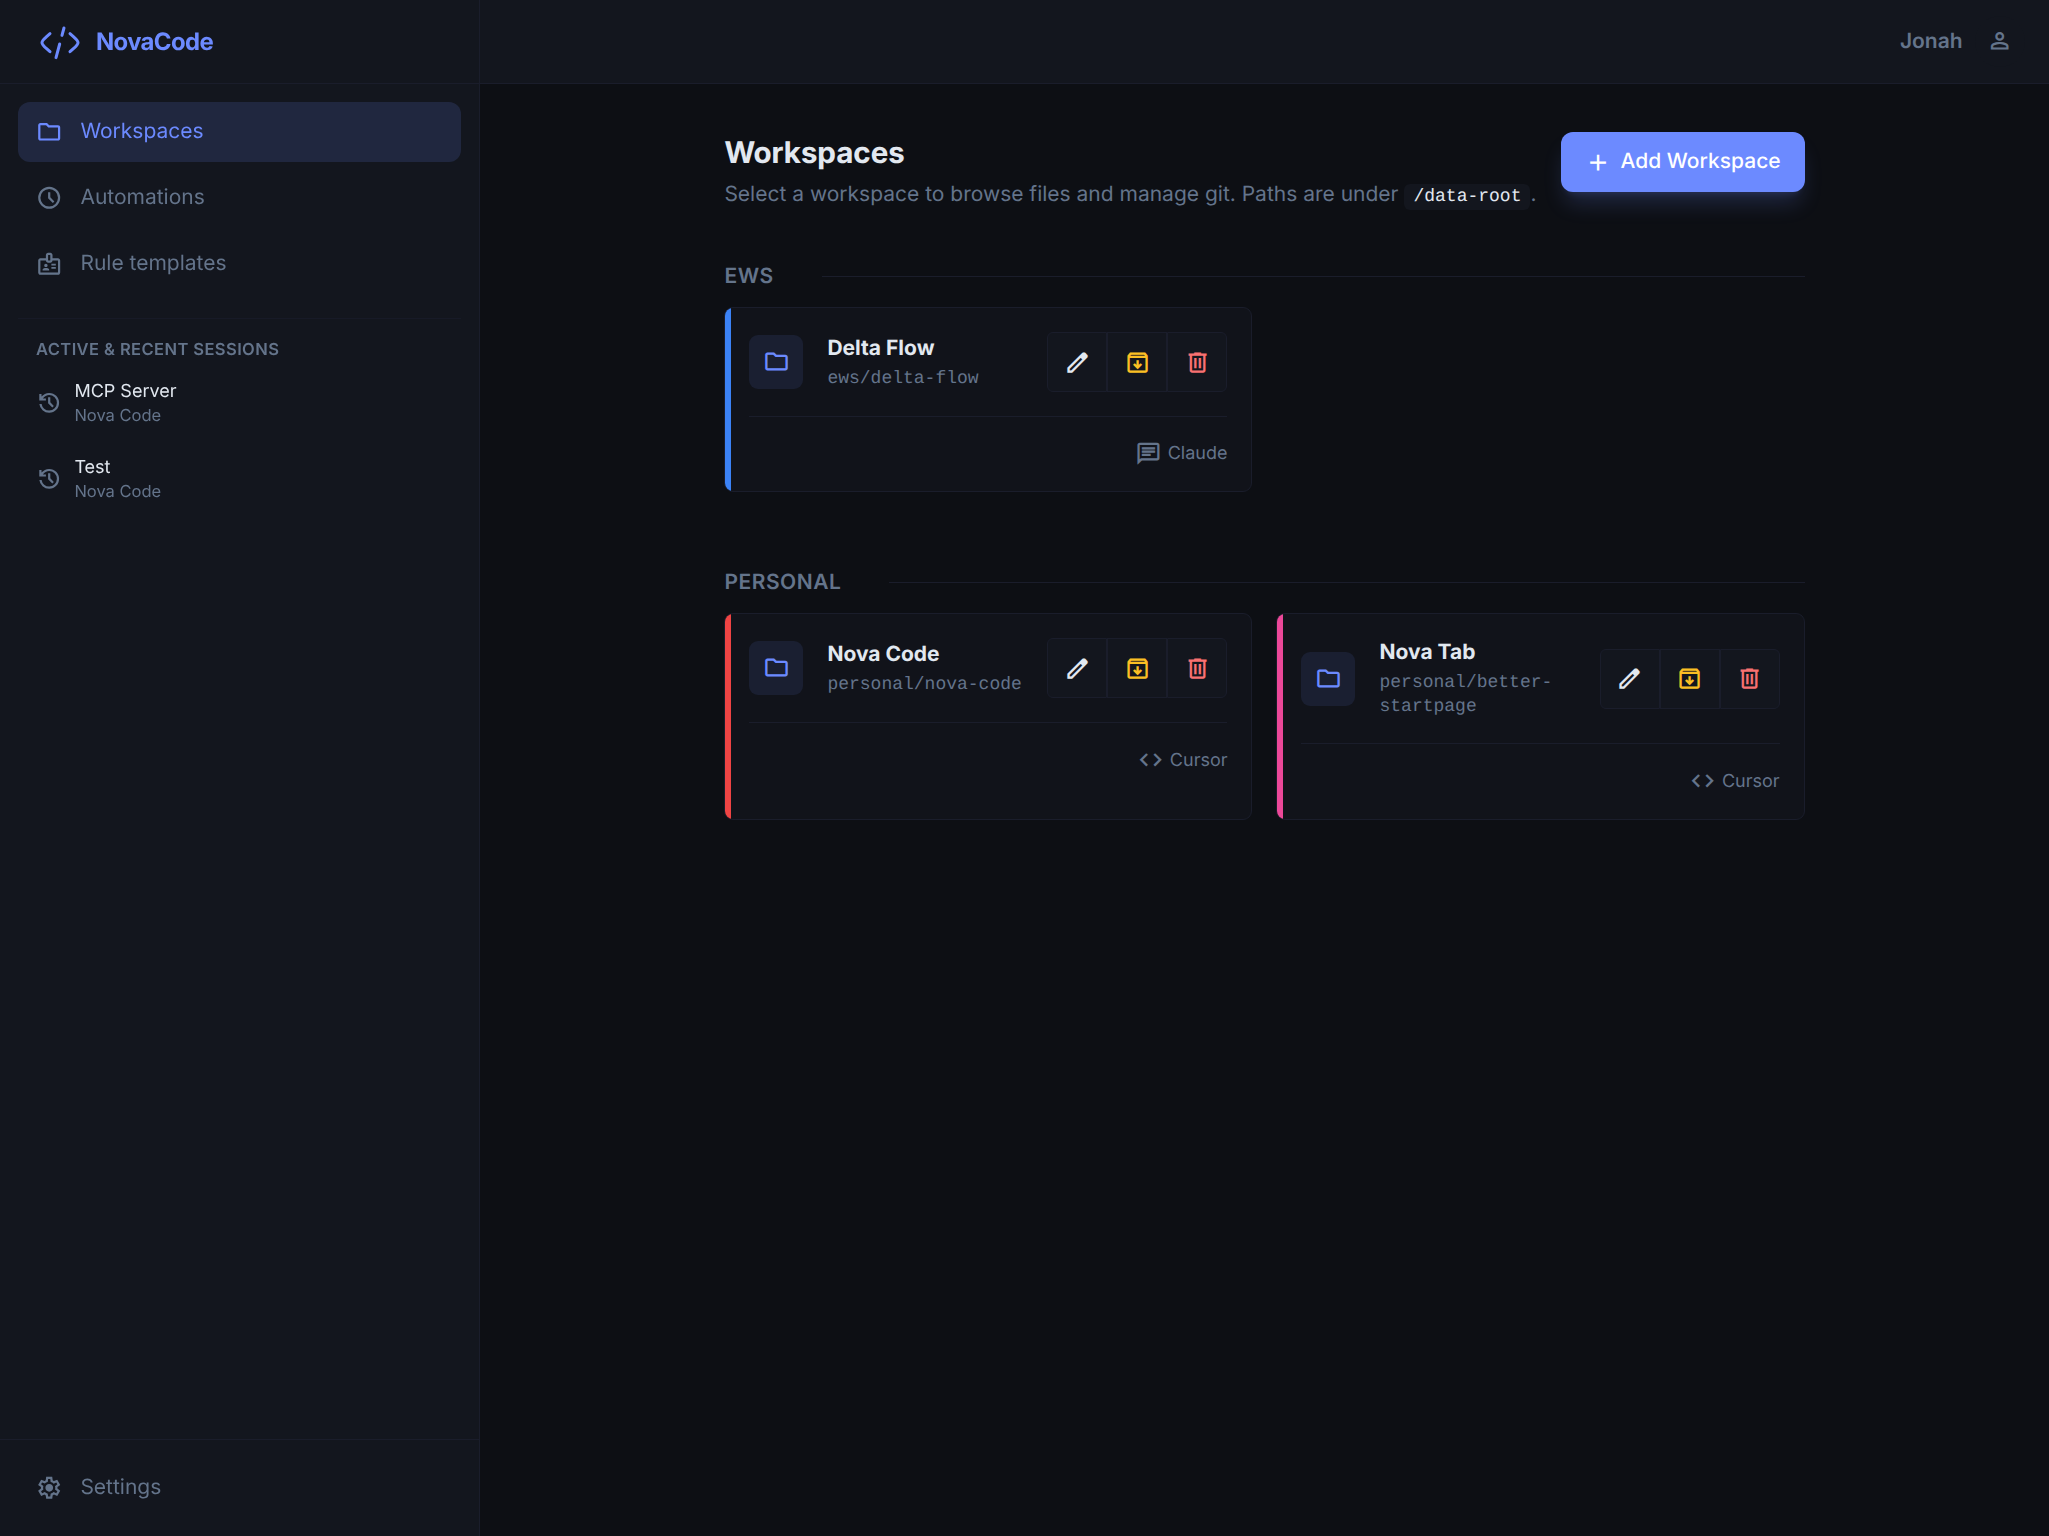Open the Nova Code workspace title
This screenshot has height=1536, width=2049.
click(883, 654)
